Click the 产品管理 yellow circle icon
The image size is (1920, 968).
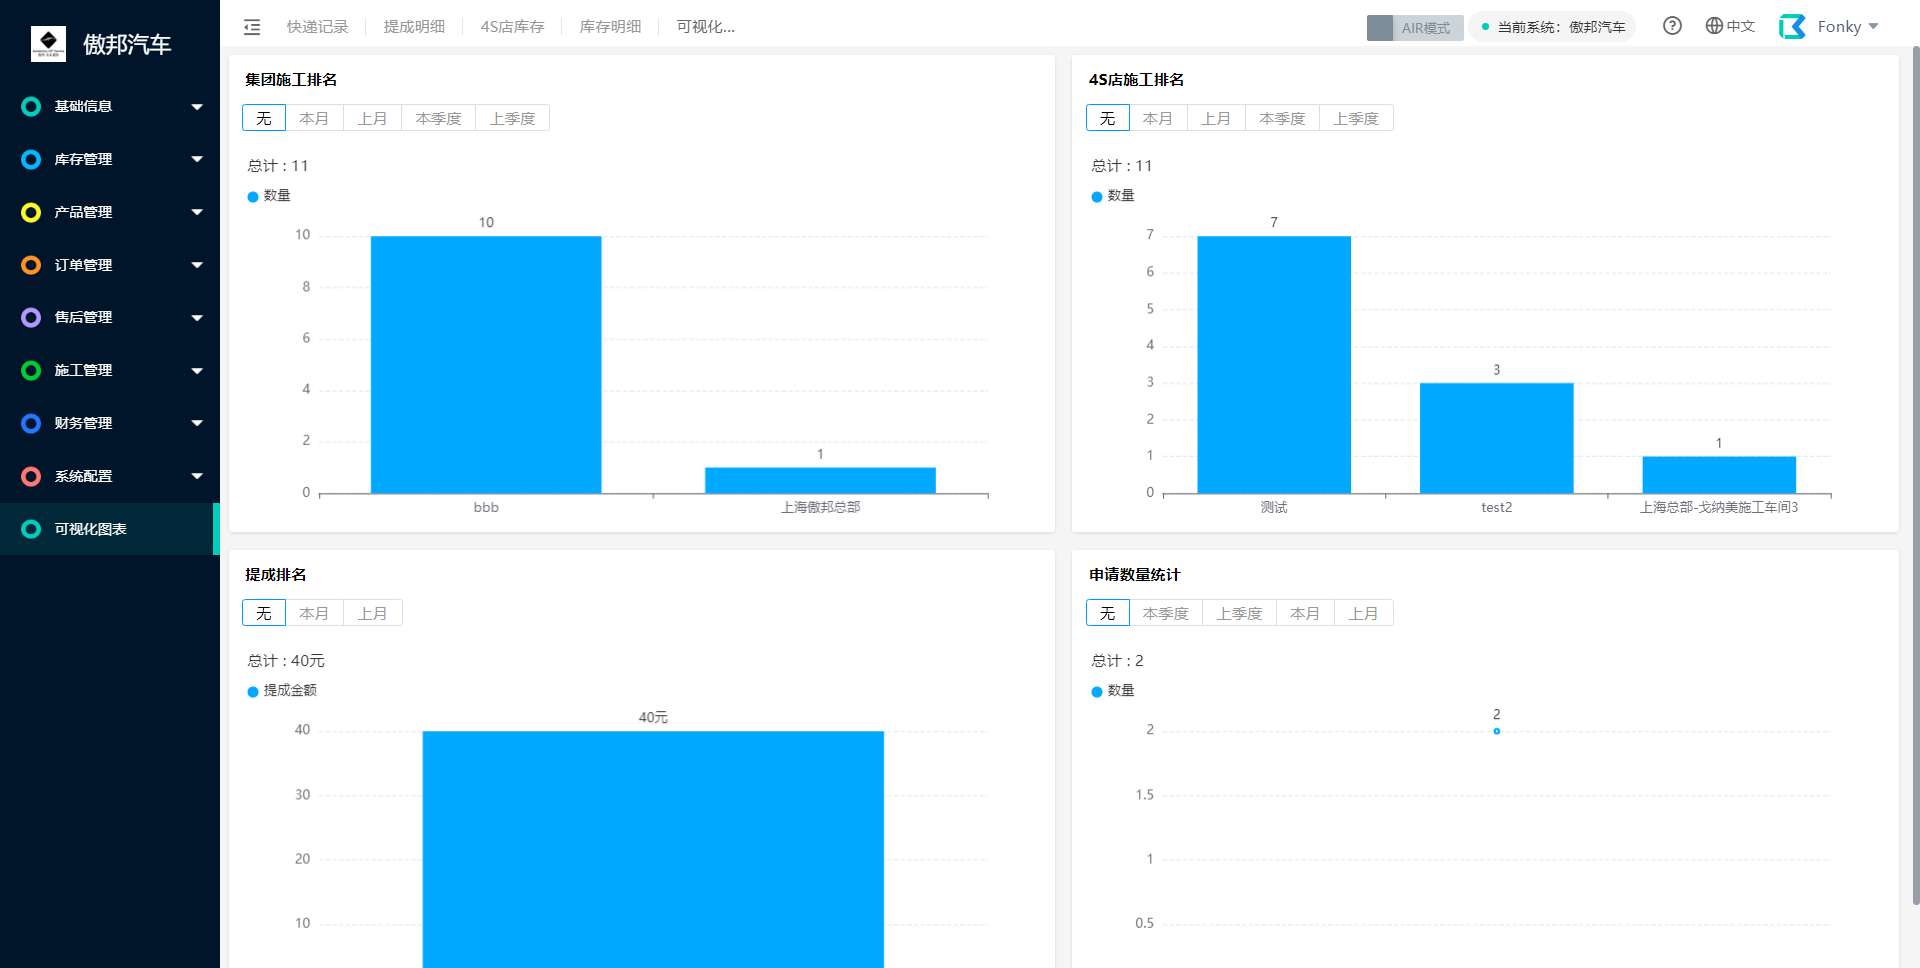[x=31, y=212]
